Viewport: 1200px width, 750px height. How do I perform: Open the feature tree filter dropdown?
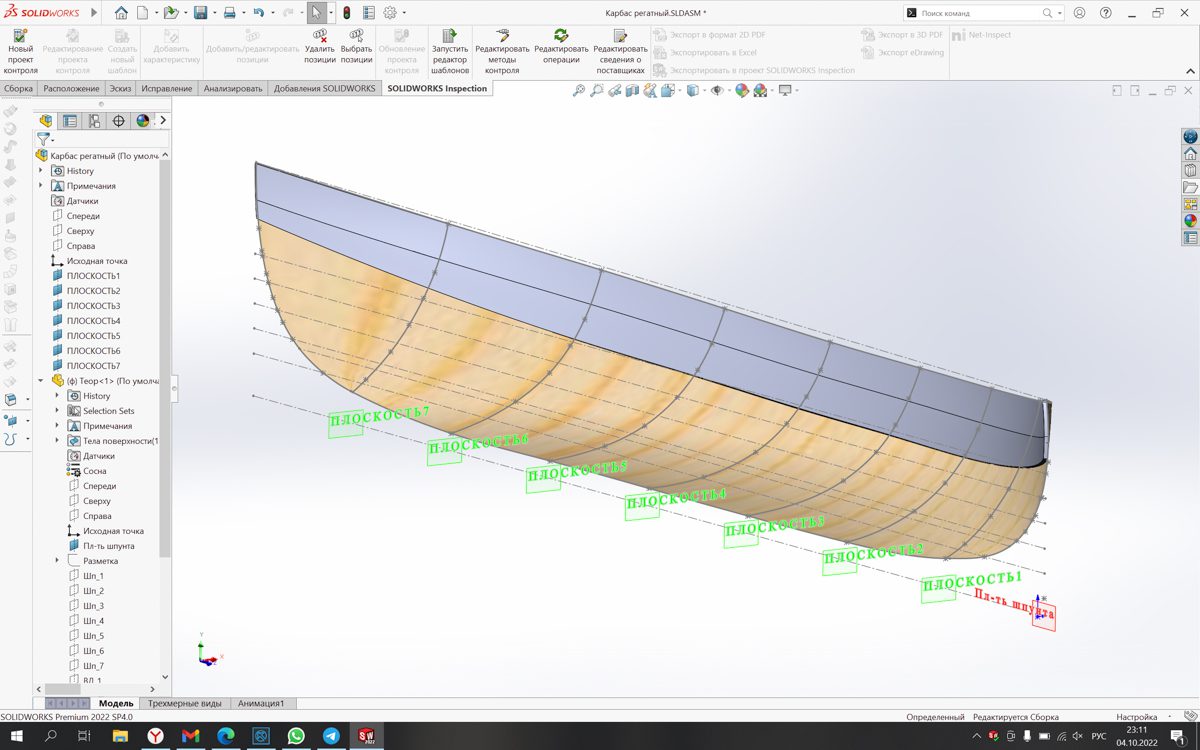(x=45, y=140)
